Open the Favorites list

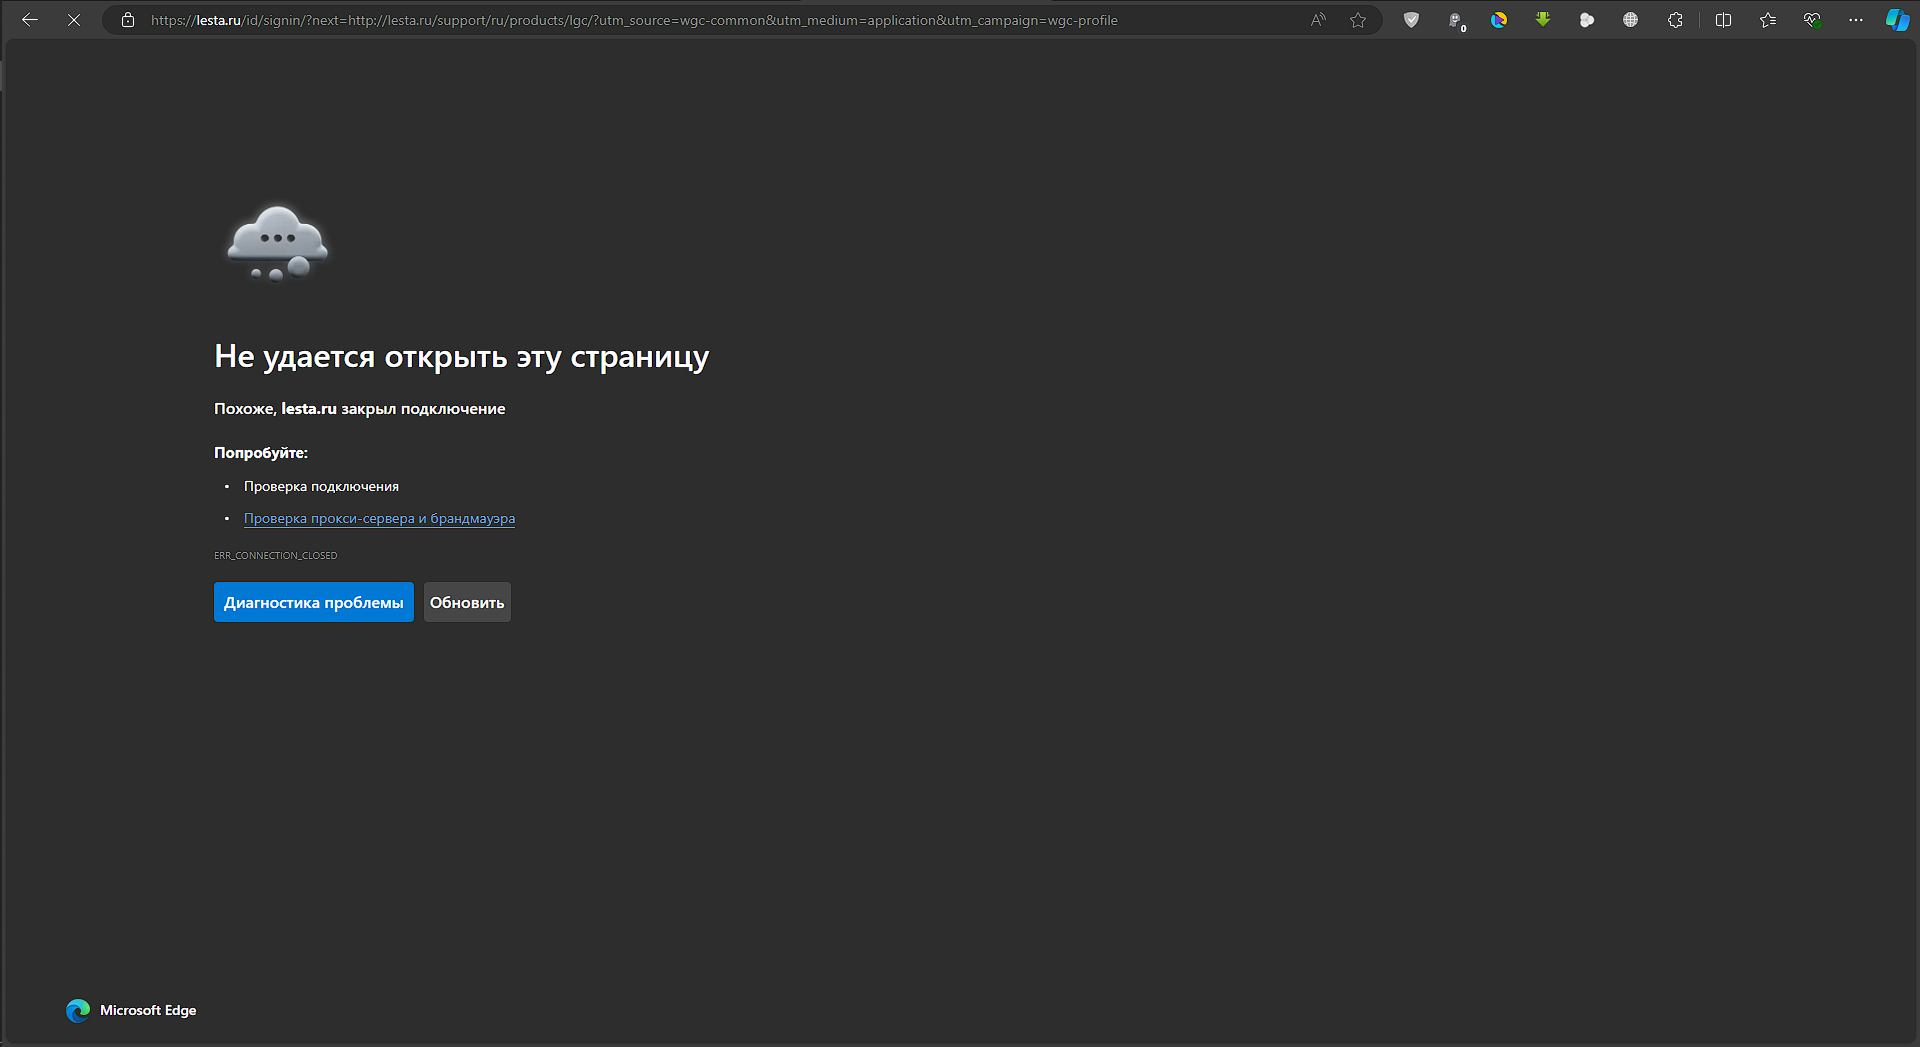[x=1768, y=20]
